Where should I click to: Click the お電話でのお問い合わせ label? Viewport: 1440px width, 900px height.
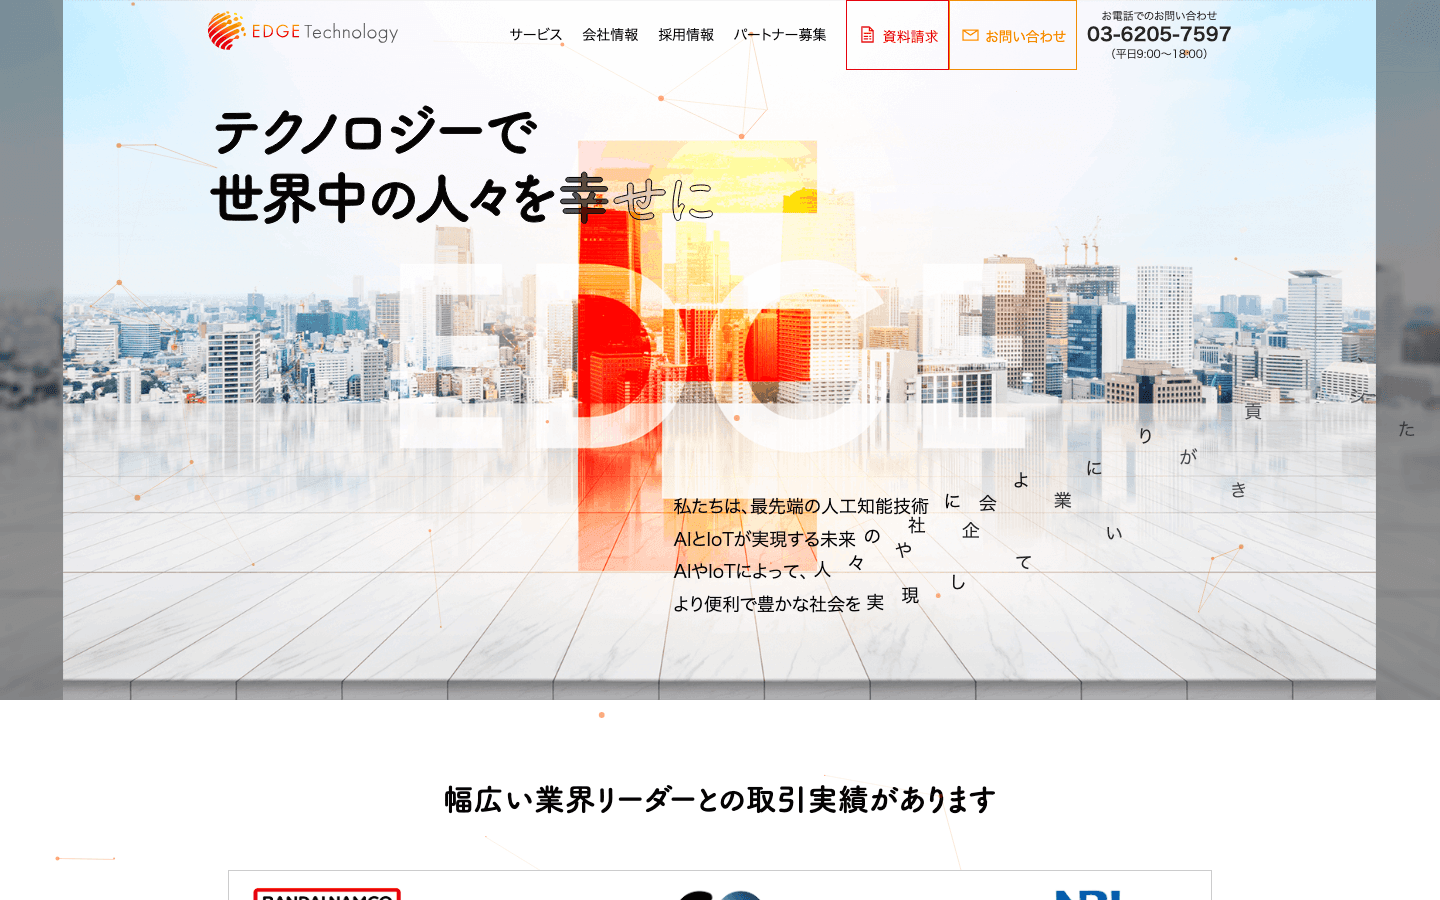coord(1159,15)
